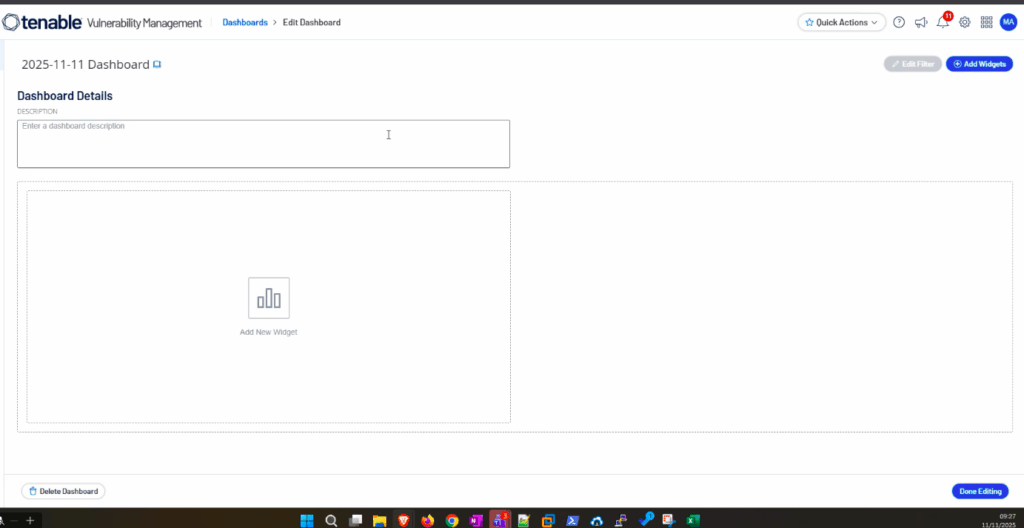Open notifications bell with 11 badge
The image size is (1024, 528).
pos(943,22)
